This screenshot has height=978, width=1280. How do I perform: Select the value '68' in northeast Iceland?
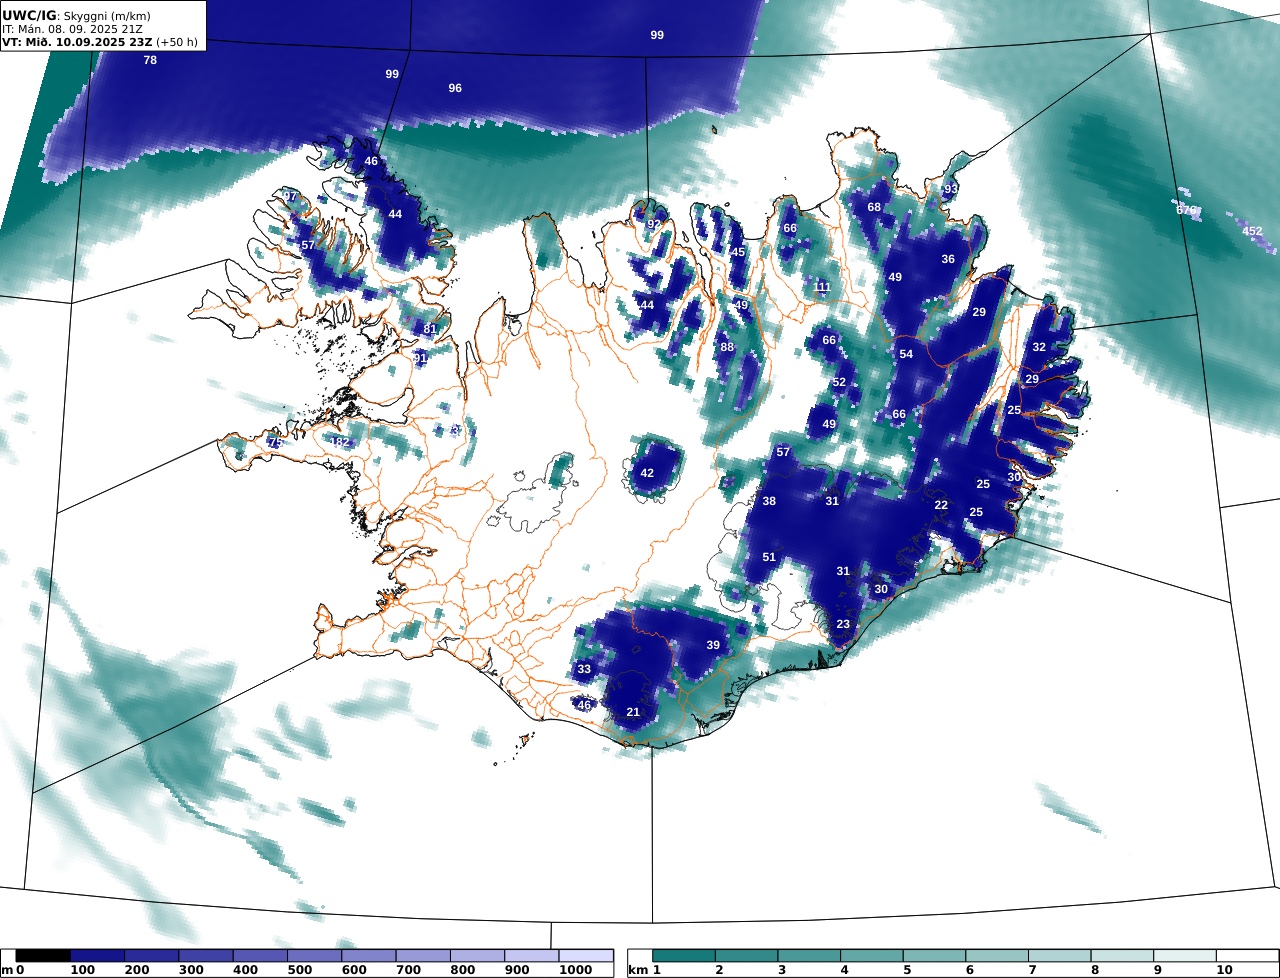[874, 207]
